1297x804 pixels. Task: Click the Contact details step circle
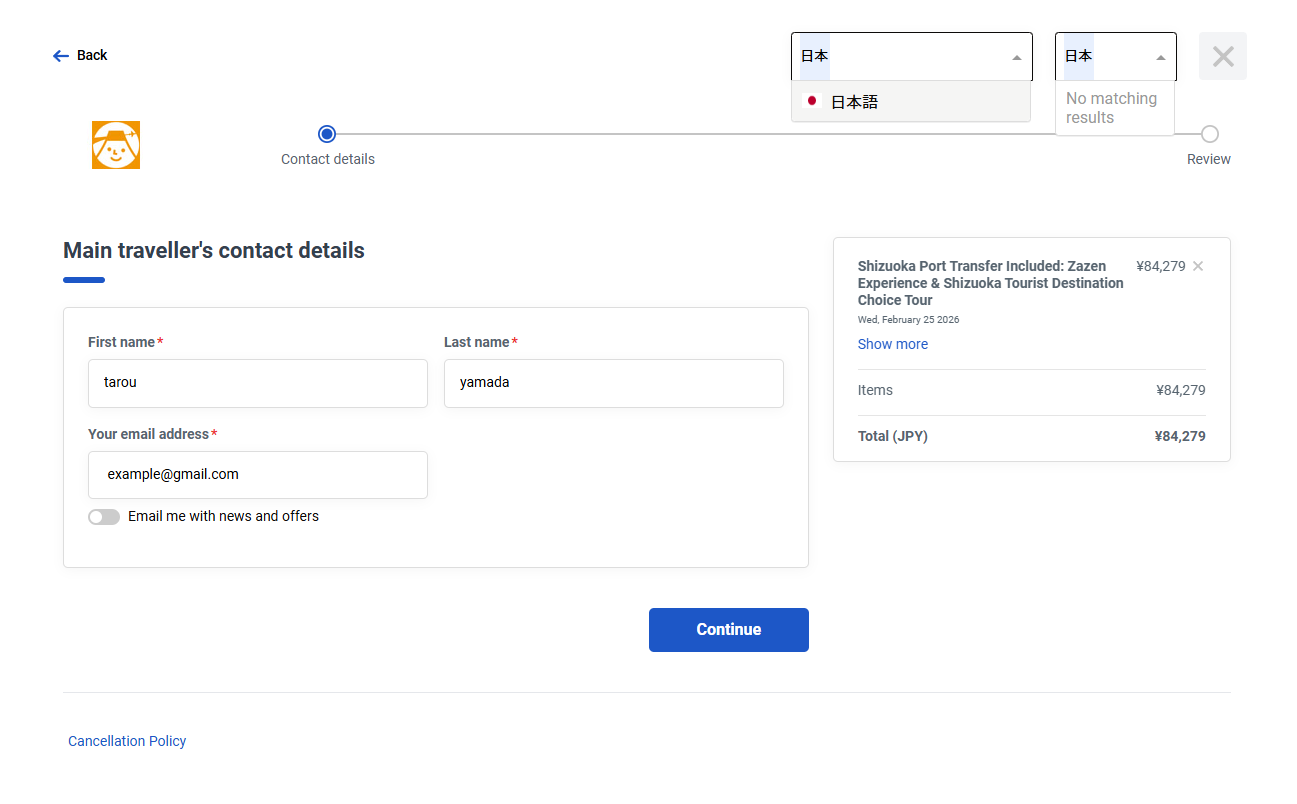[327, 134]
